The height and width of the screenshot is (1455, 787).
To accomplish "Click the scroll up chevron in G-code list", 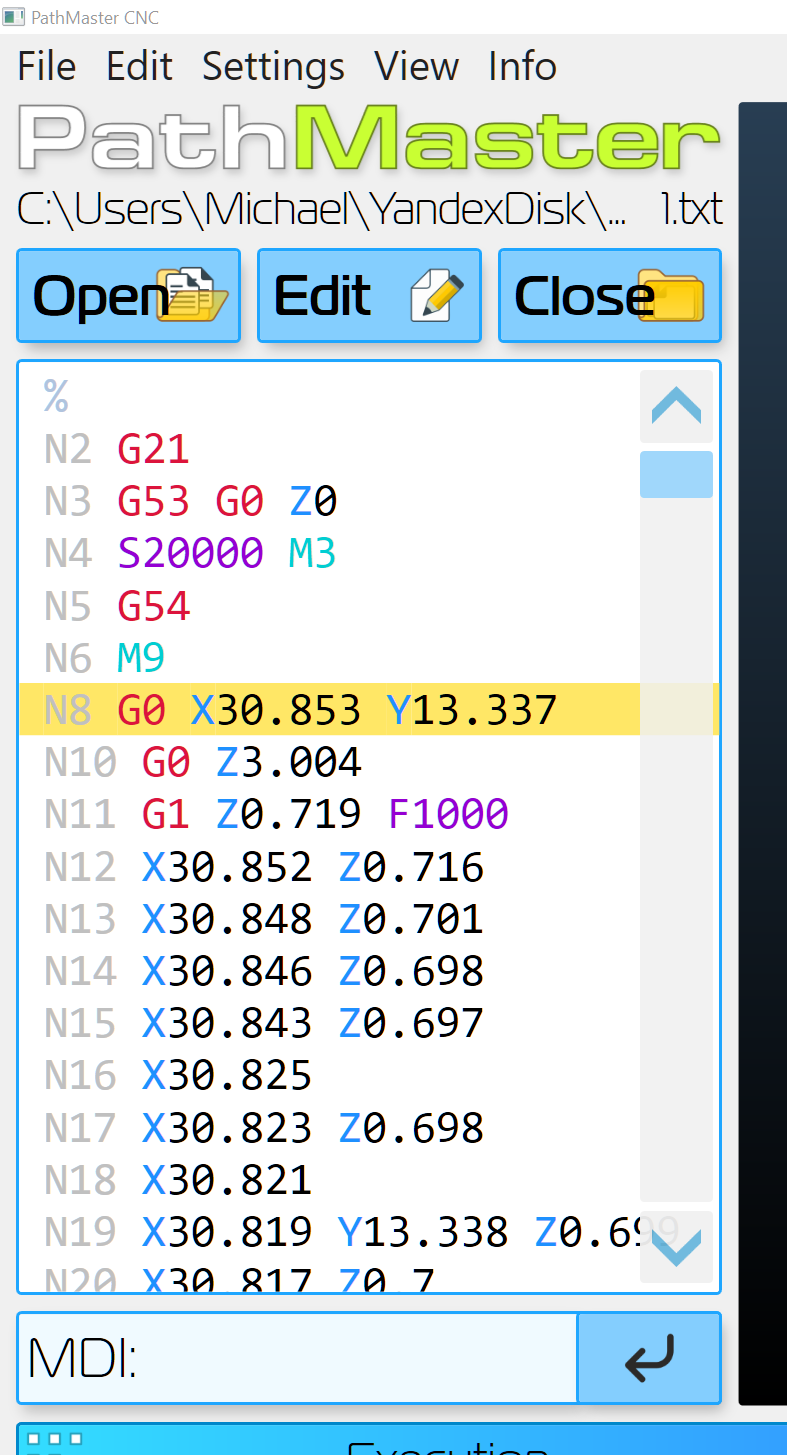I will point(676,406).
